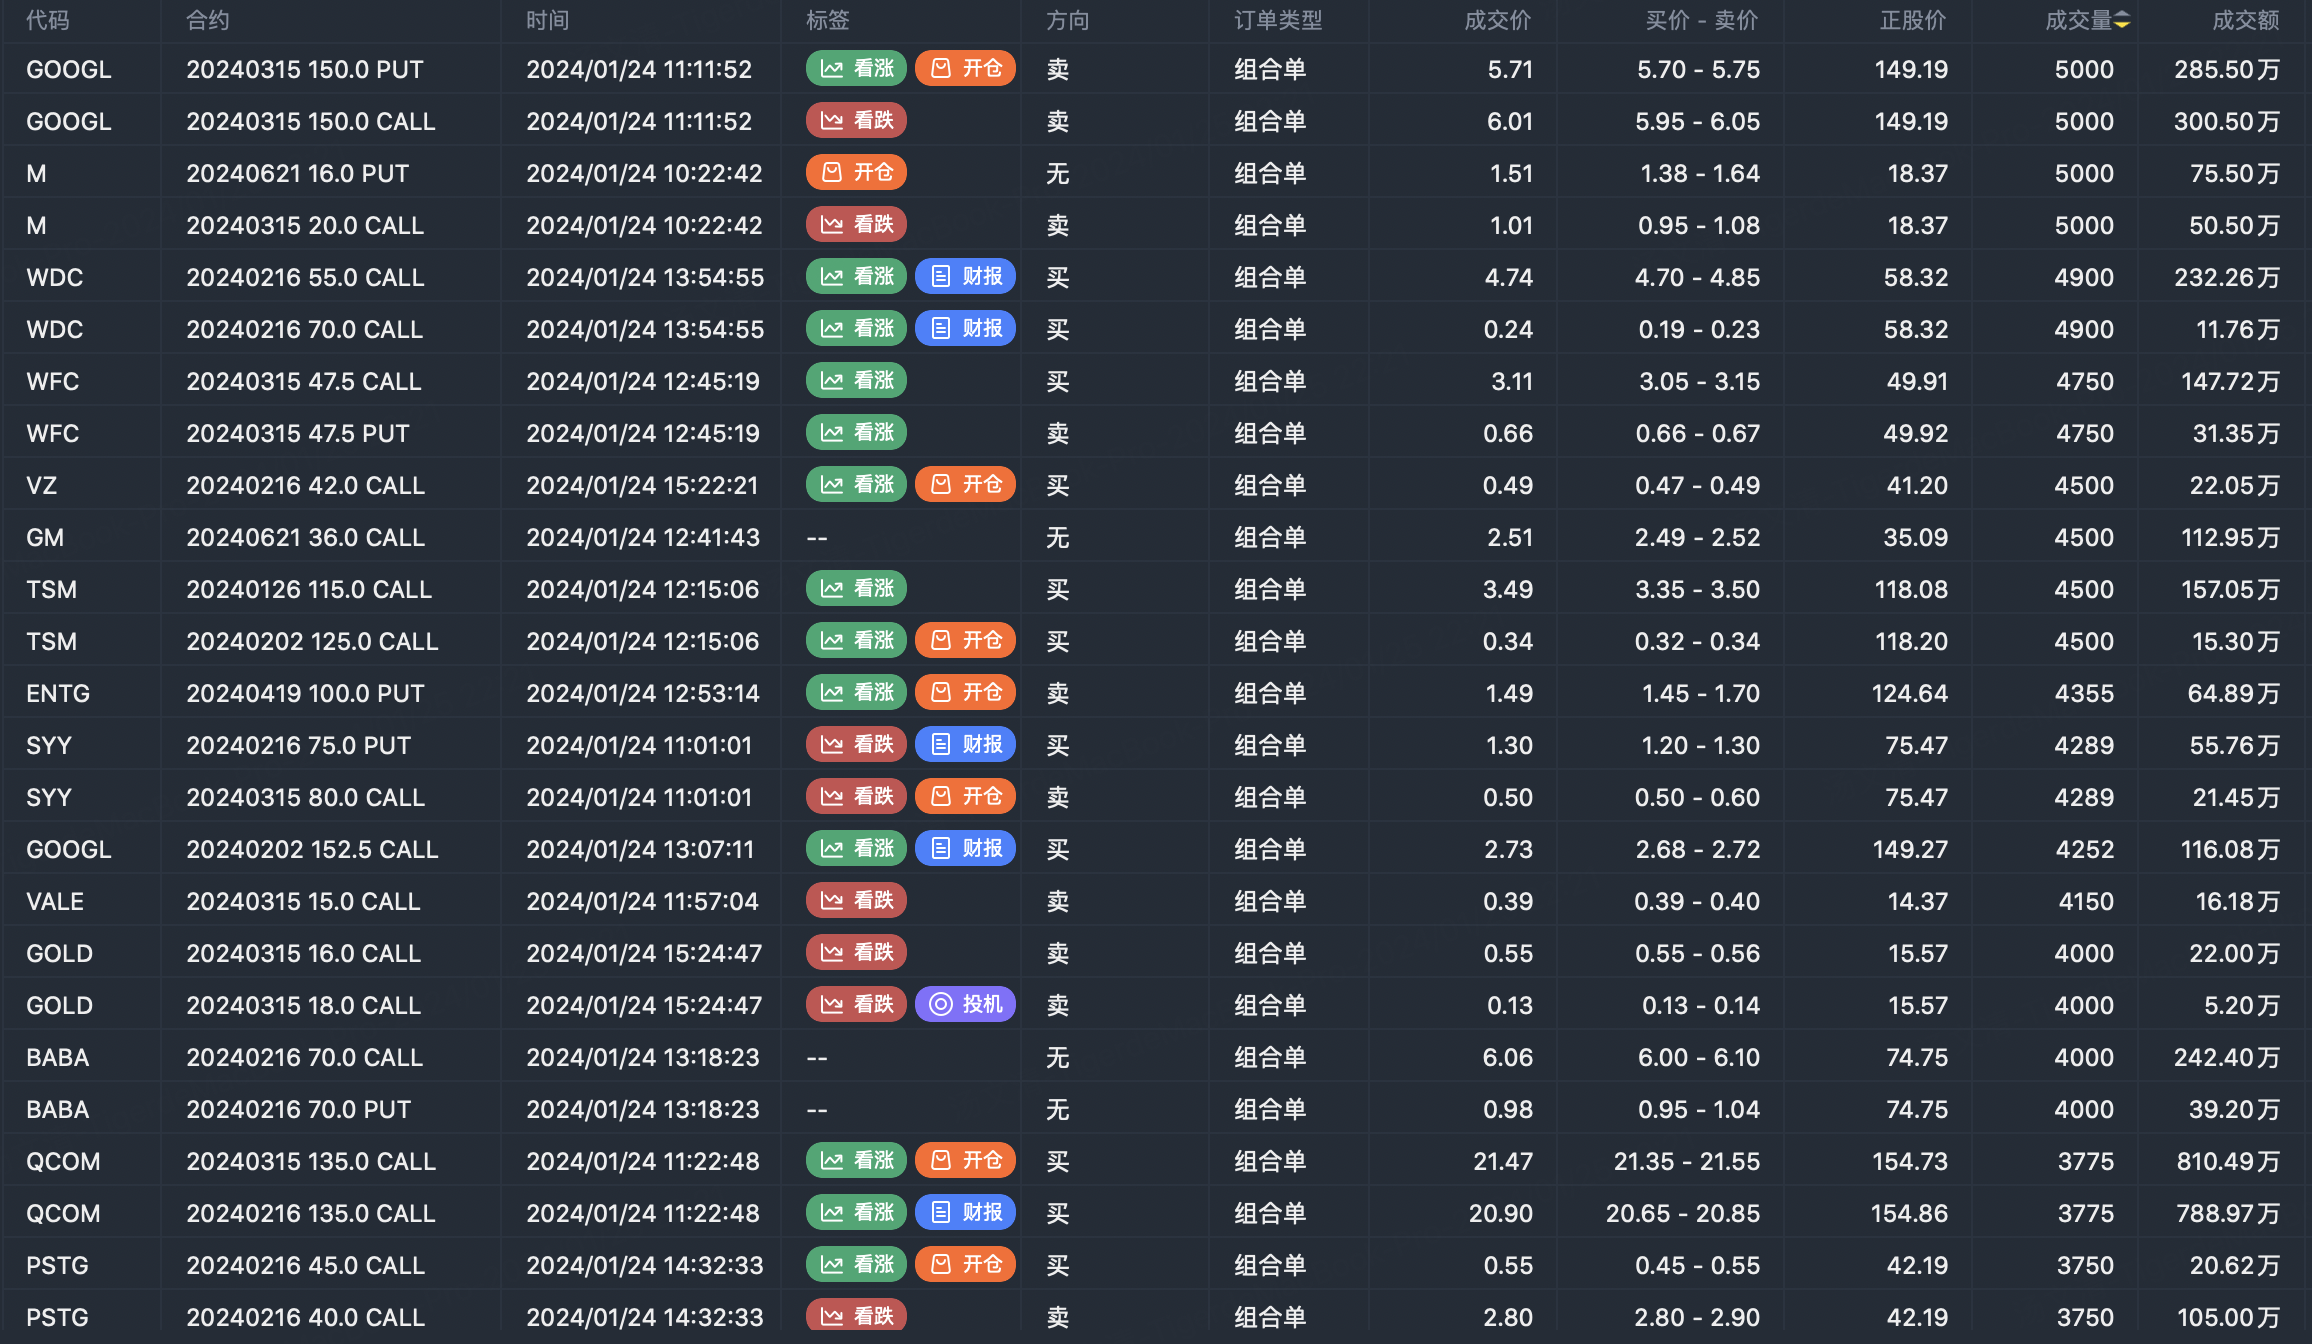Click the 订单类型 column header
Viewport: 2312px width, 1344px height.
pyautogui.click(x=1278, y=21)
